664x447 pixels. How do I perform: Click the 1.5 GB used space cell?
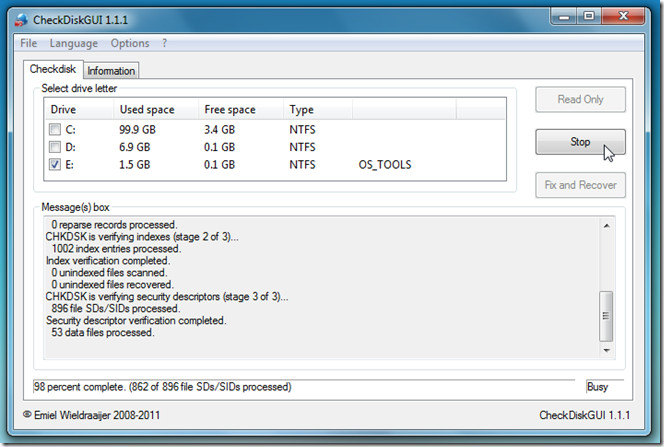(135, 164)
